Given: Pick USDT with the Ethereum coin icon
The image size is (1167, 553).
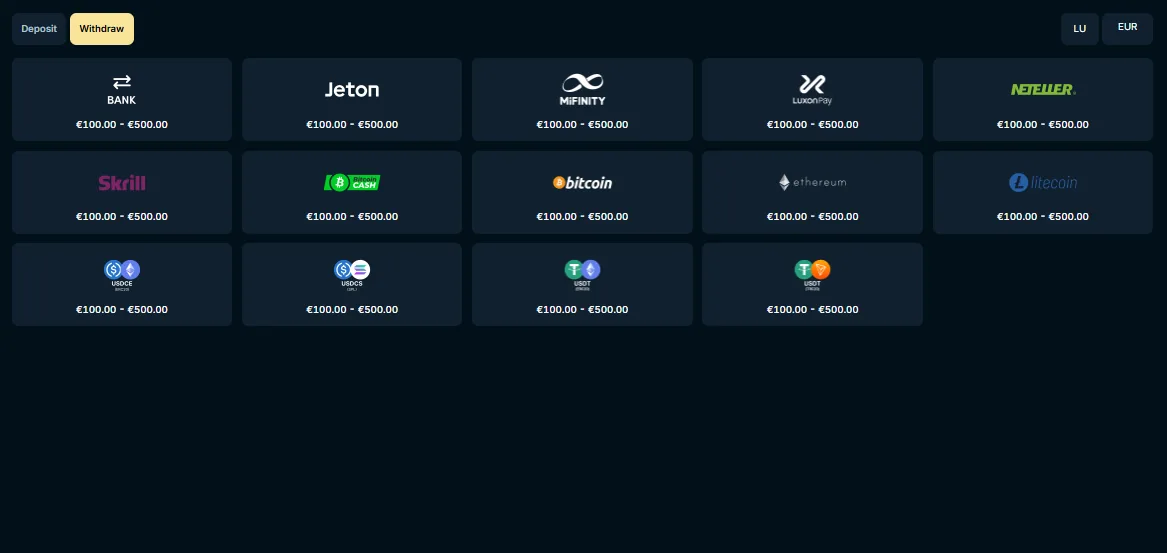Looking at the screenshot, I should (582, 275).
